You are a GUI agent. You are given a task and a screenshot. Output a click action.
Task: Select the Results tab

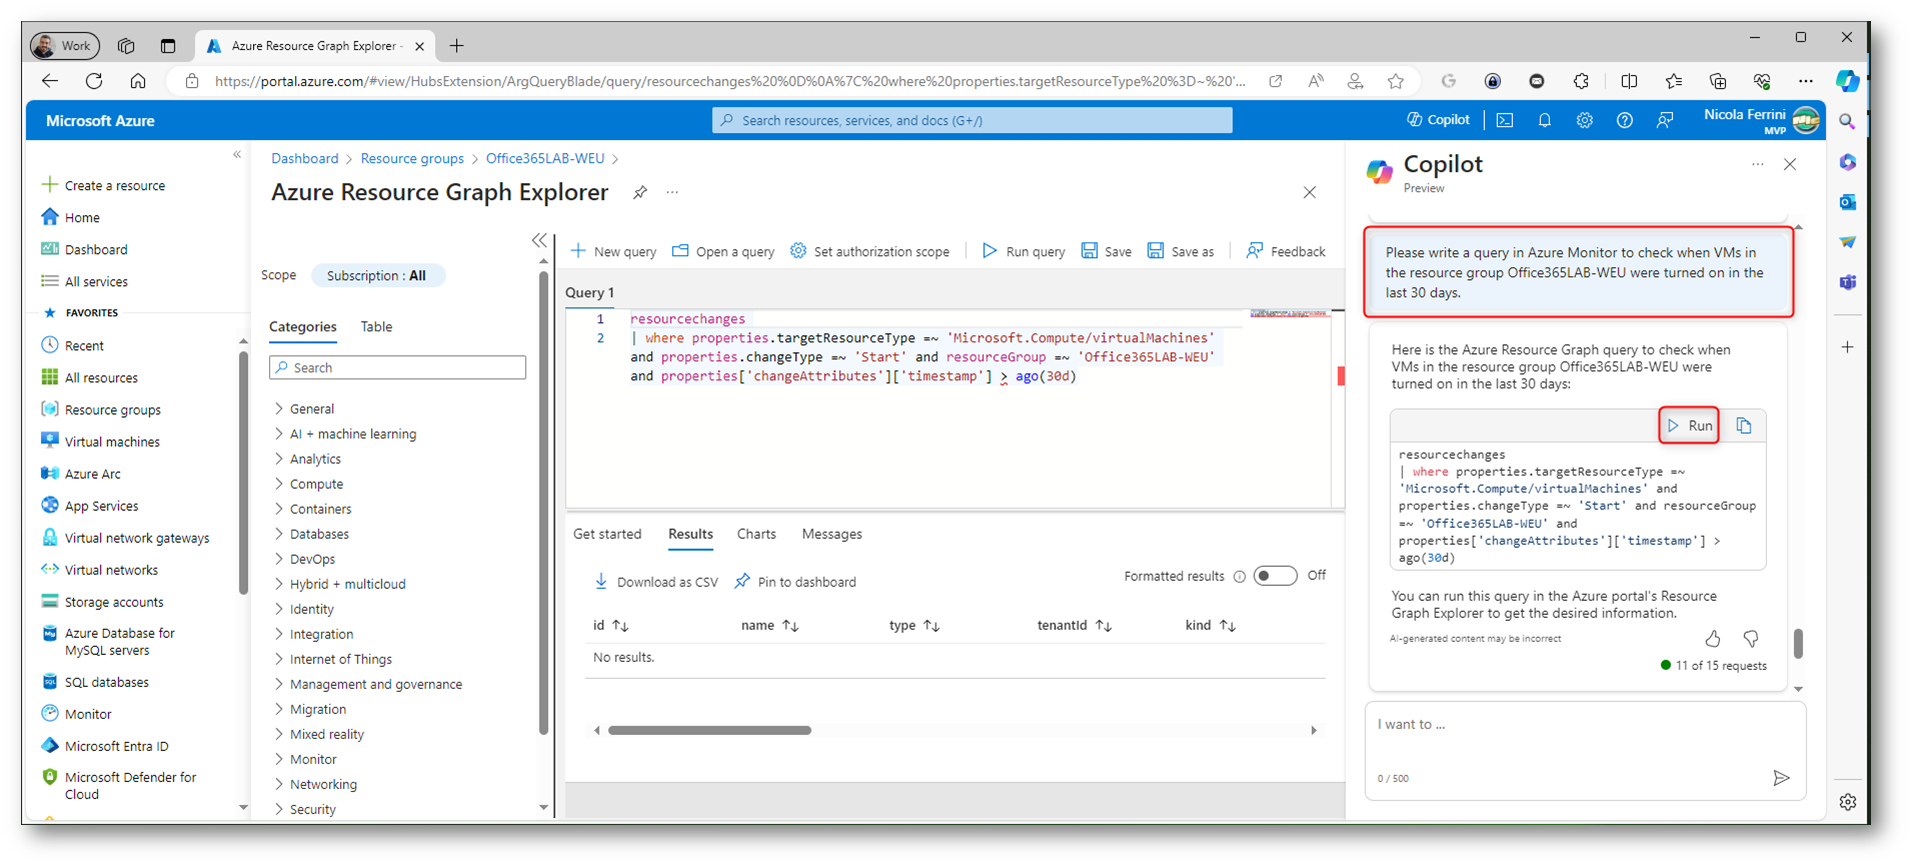tap(690, 534)
